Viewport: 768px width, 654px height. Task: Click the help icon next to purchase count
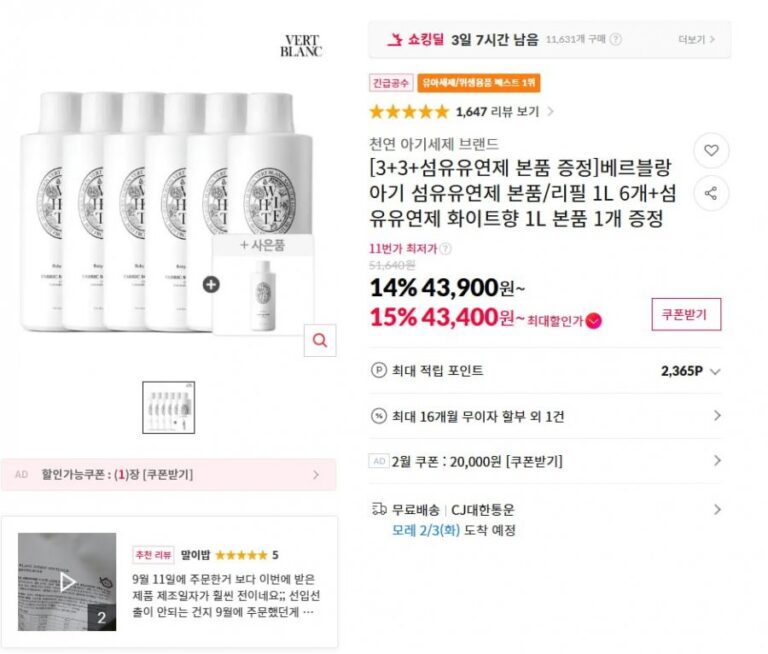[616, 40]
